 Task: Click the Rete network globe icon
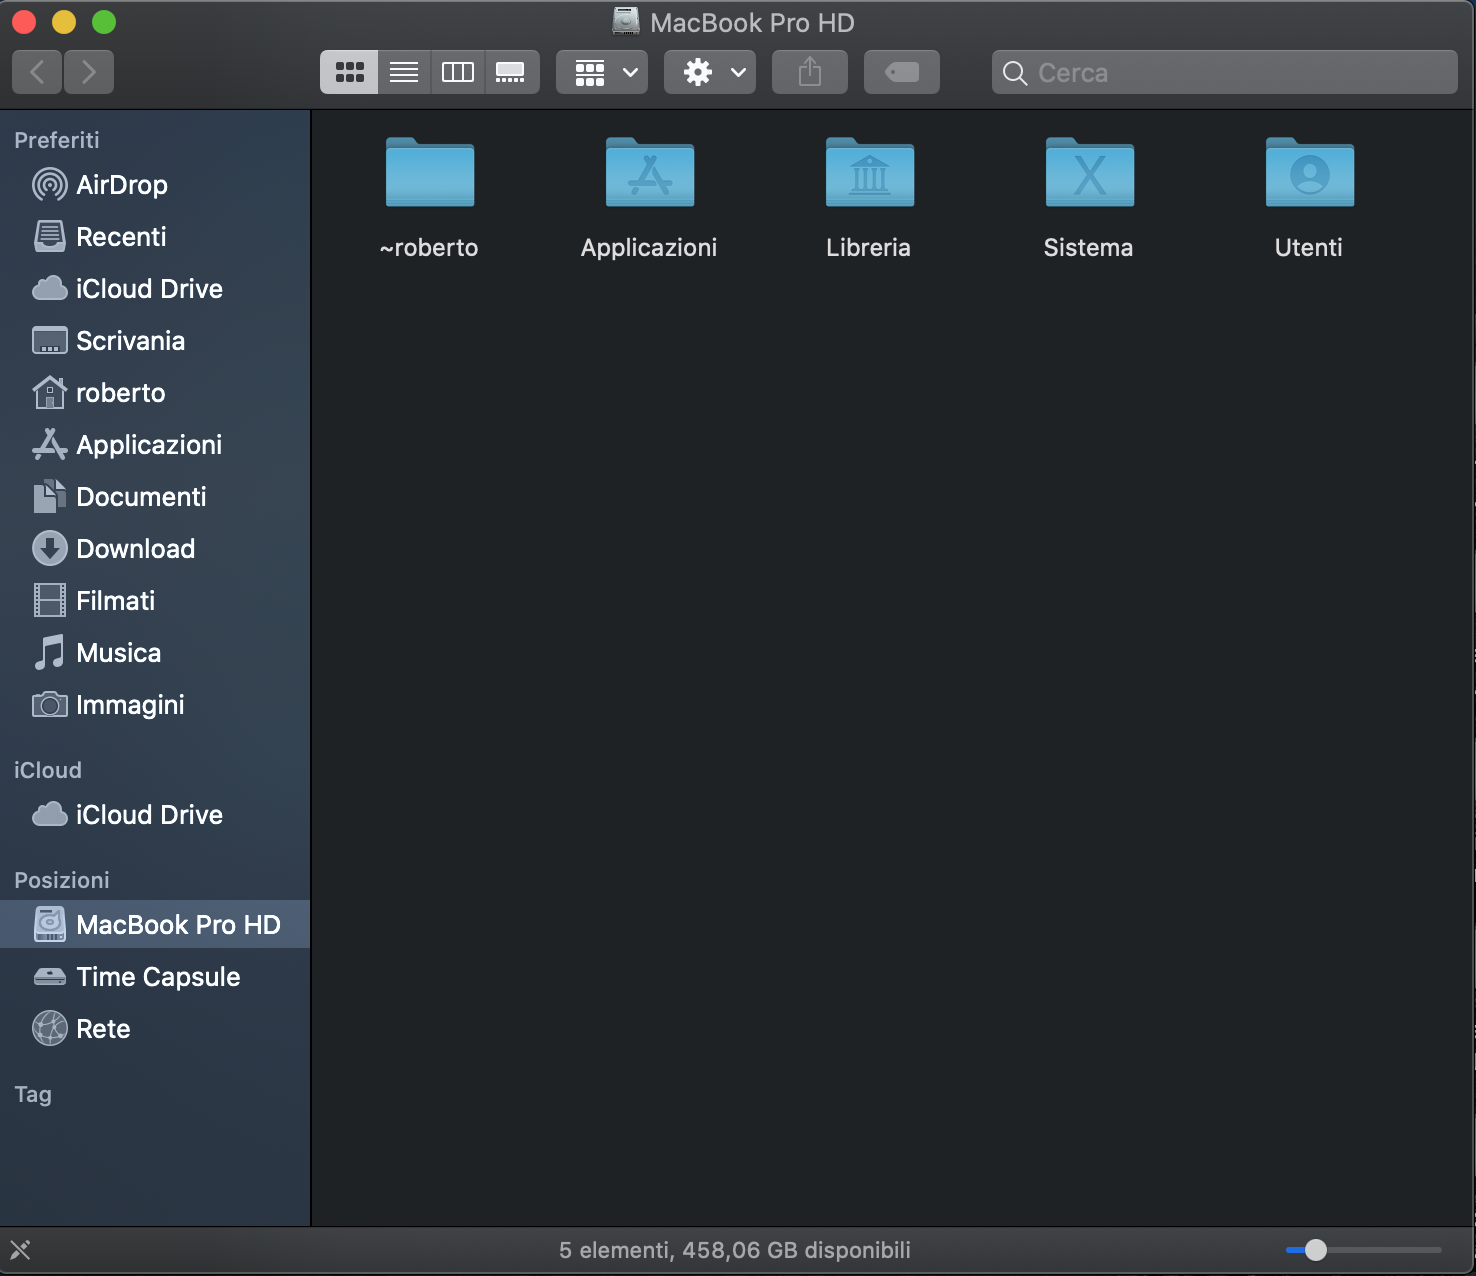(x=50, y=1029)
